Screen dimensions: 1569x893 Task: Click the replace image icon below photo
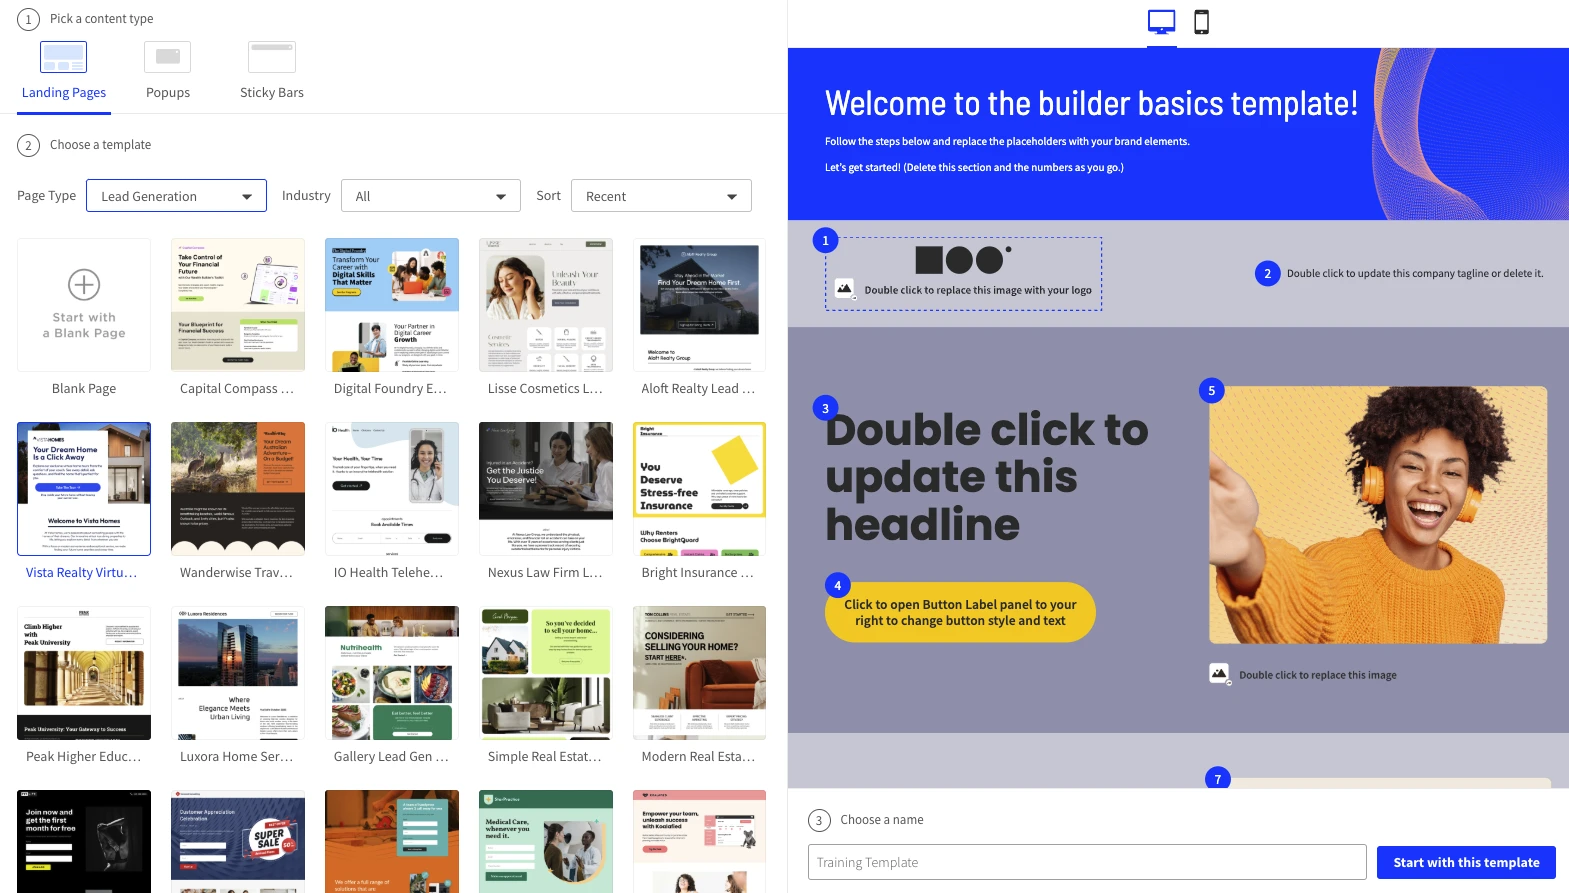1219,674
